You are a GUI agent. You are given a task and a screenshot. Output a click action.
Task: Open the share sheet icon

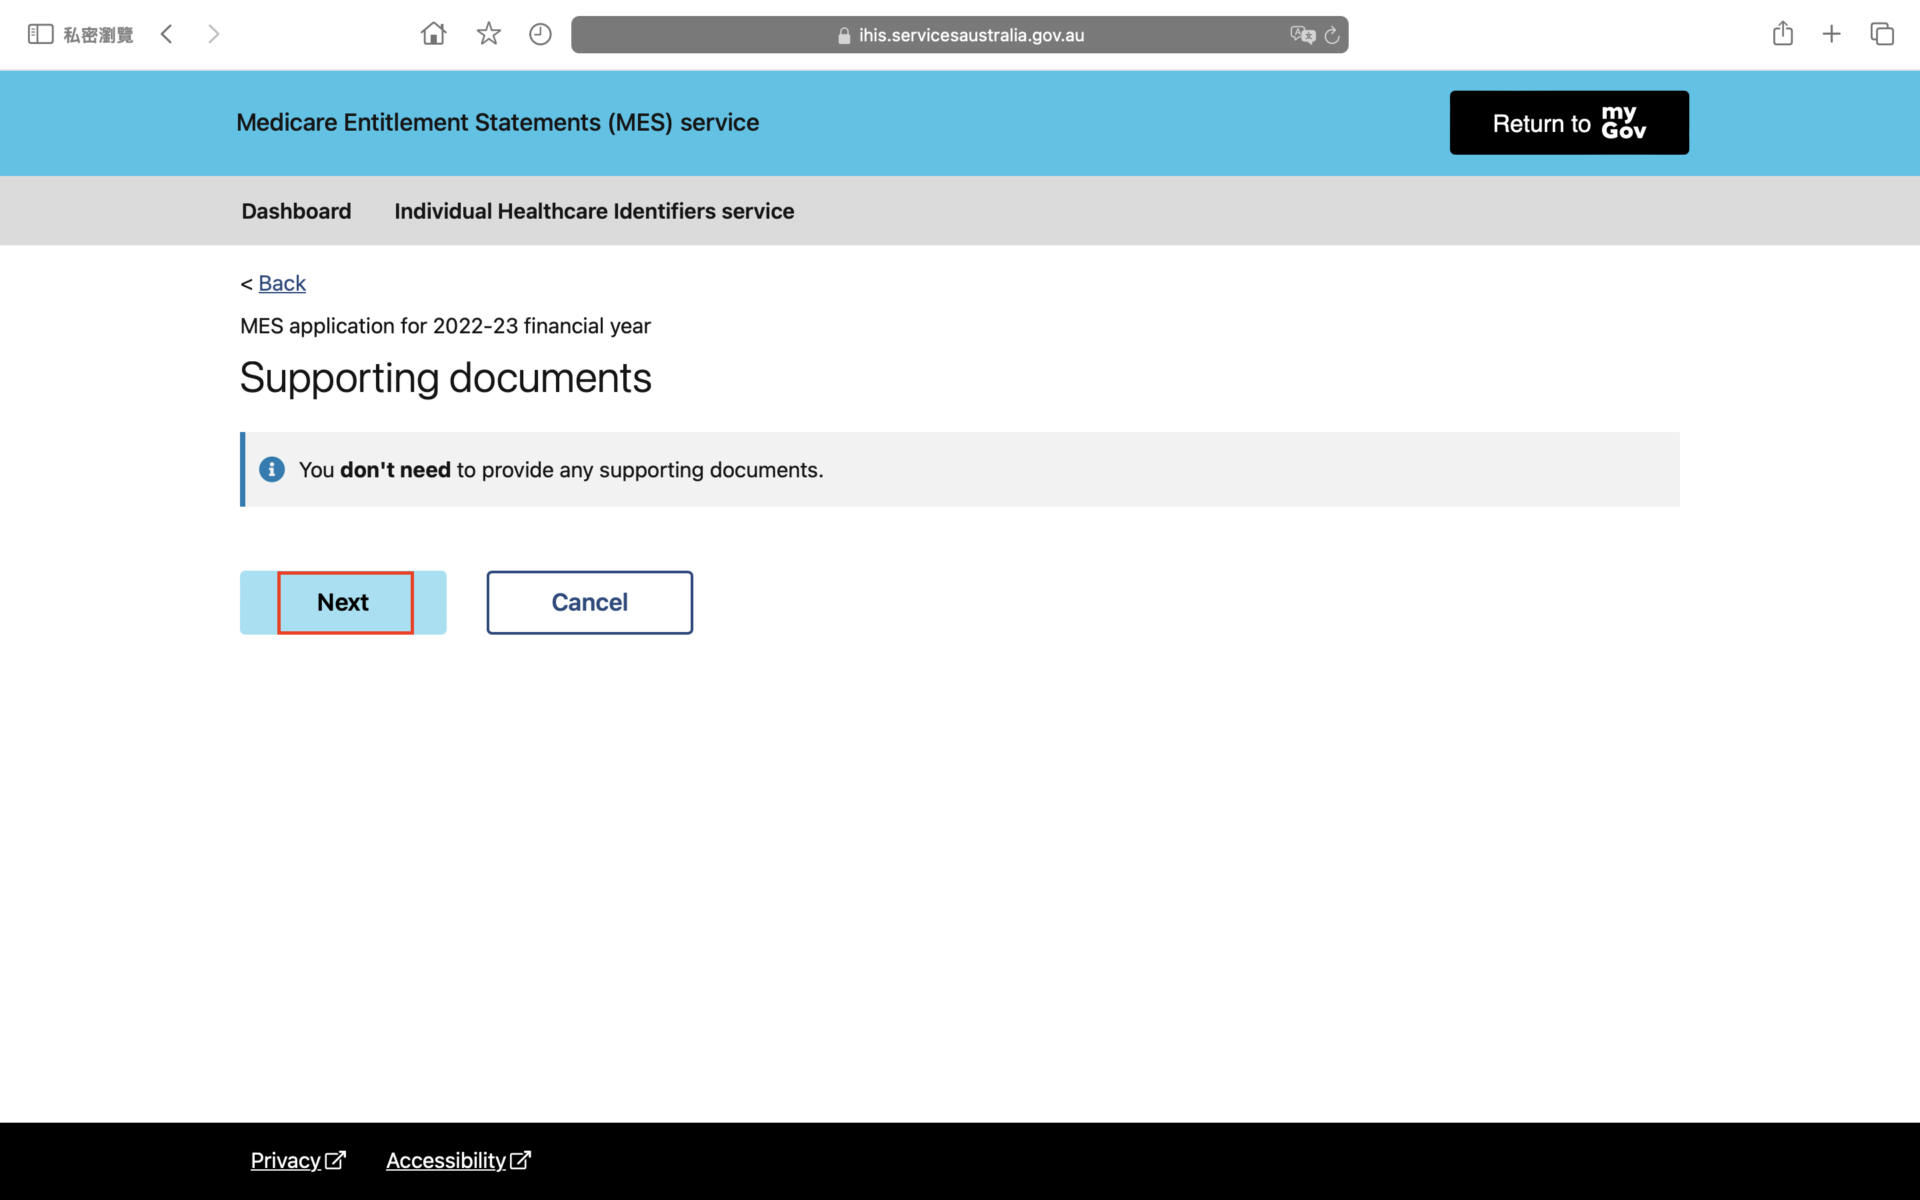(1782, 35)
